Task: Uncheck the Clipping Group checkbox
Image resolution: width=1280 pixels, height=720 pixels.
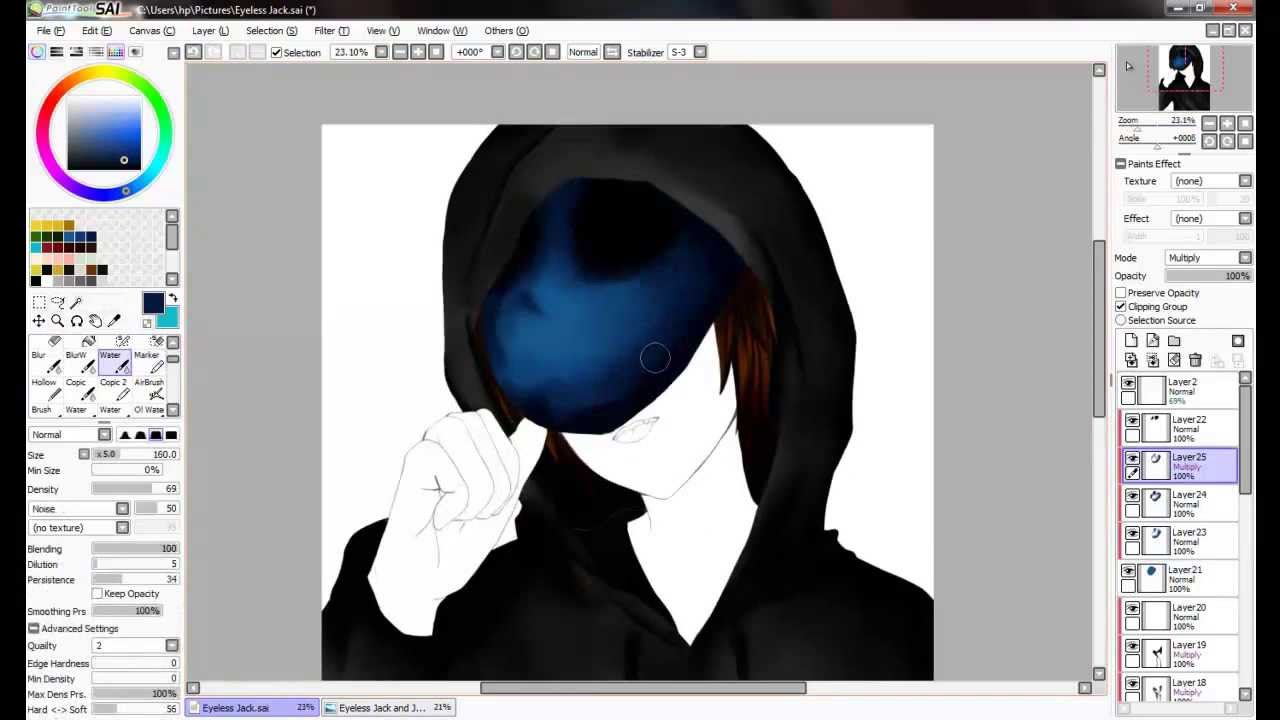Action: (1121, 307)
